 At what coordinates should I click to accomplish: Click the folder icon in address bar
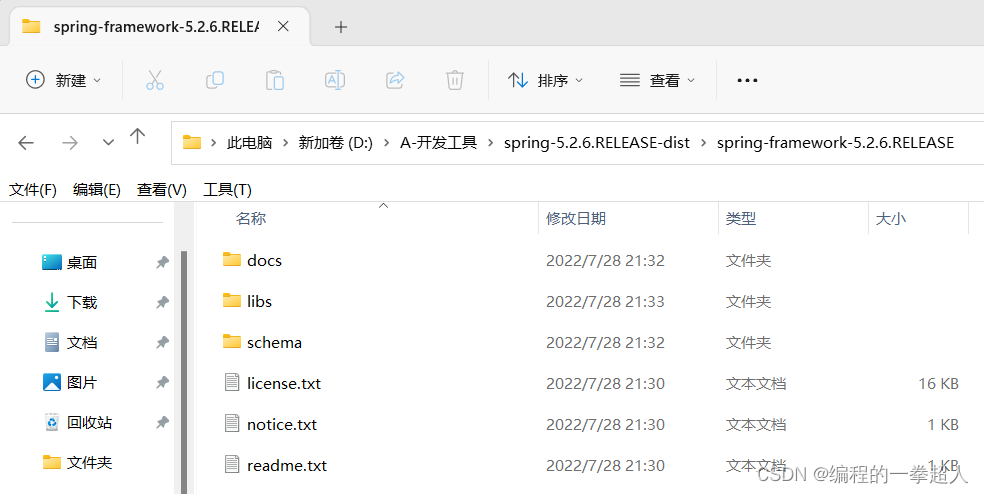[x=191, y=142]
